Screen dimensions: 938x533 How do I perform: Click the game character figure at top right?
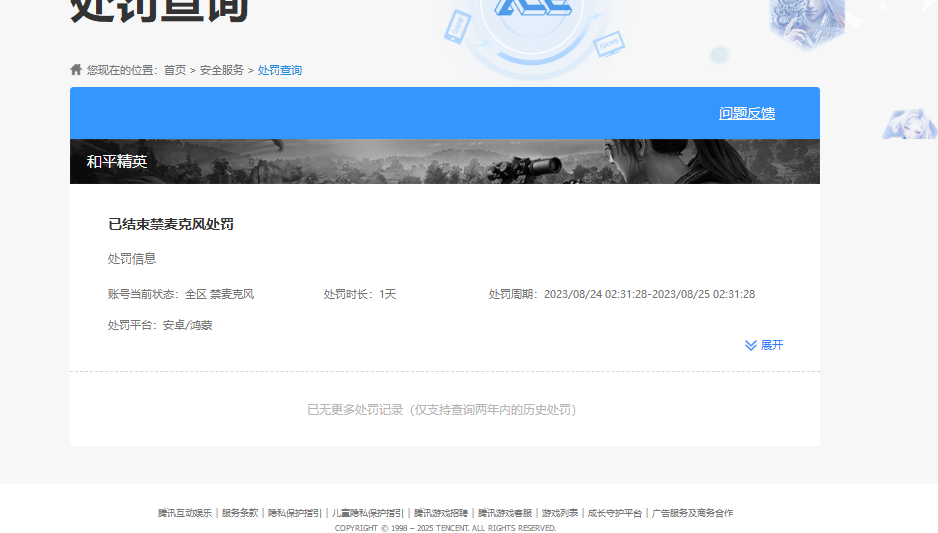click(806, 22)
